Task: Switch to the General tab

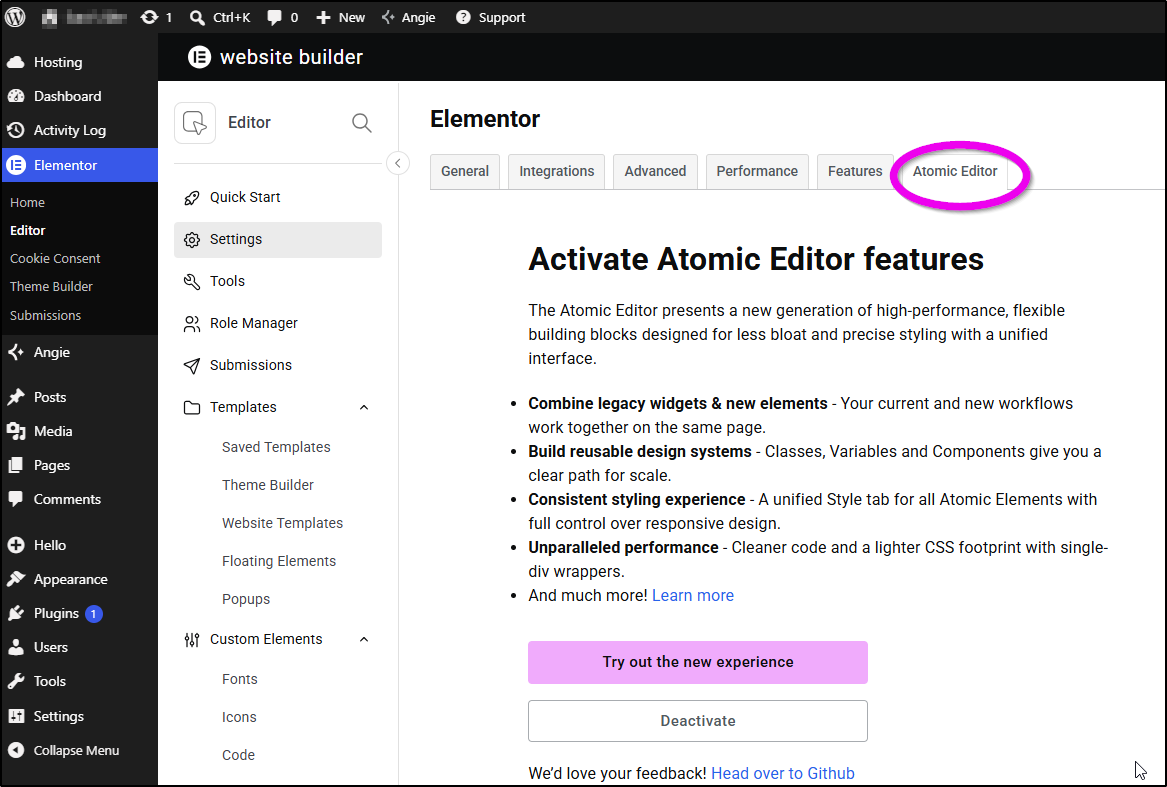Action: (x=465, y=172)
